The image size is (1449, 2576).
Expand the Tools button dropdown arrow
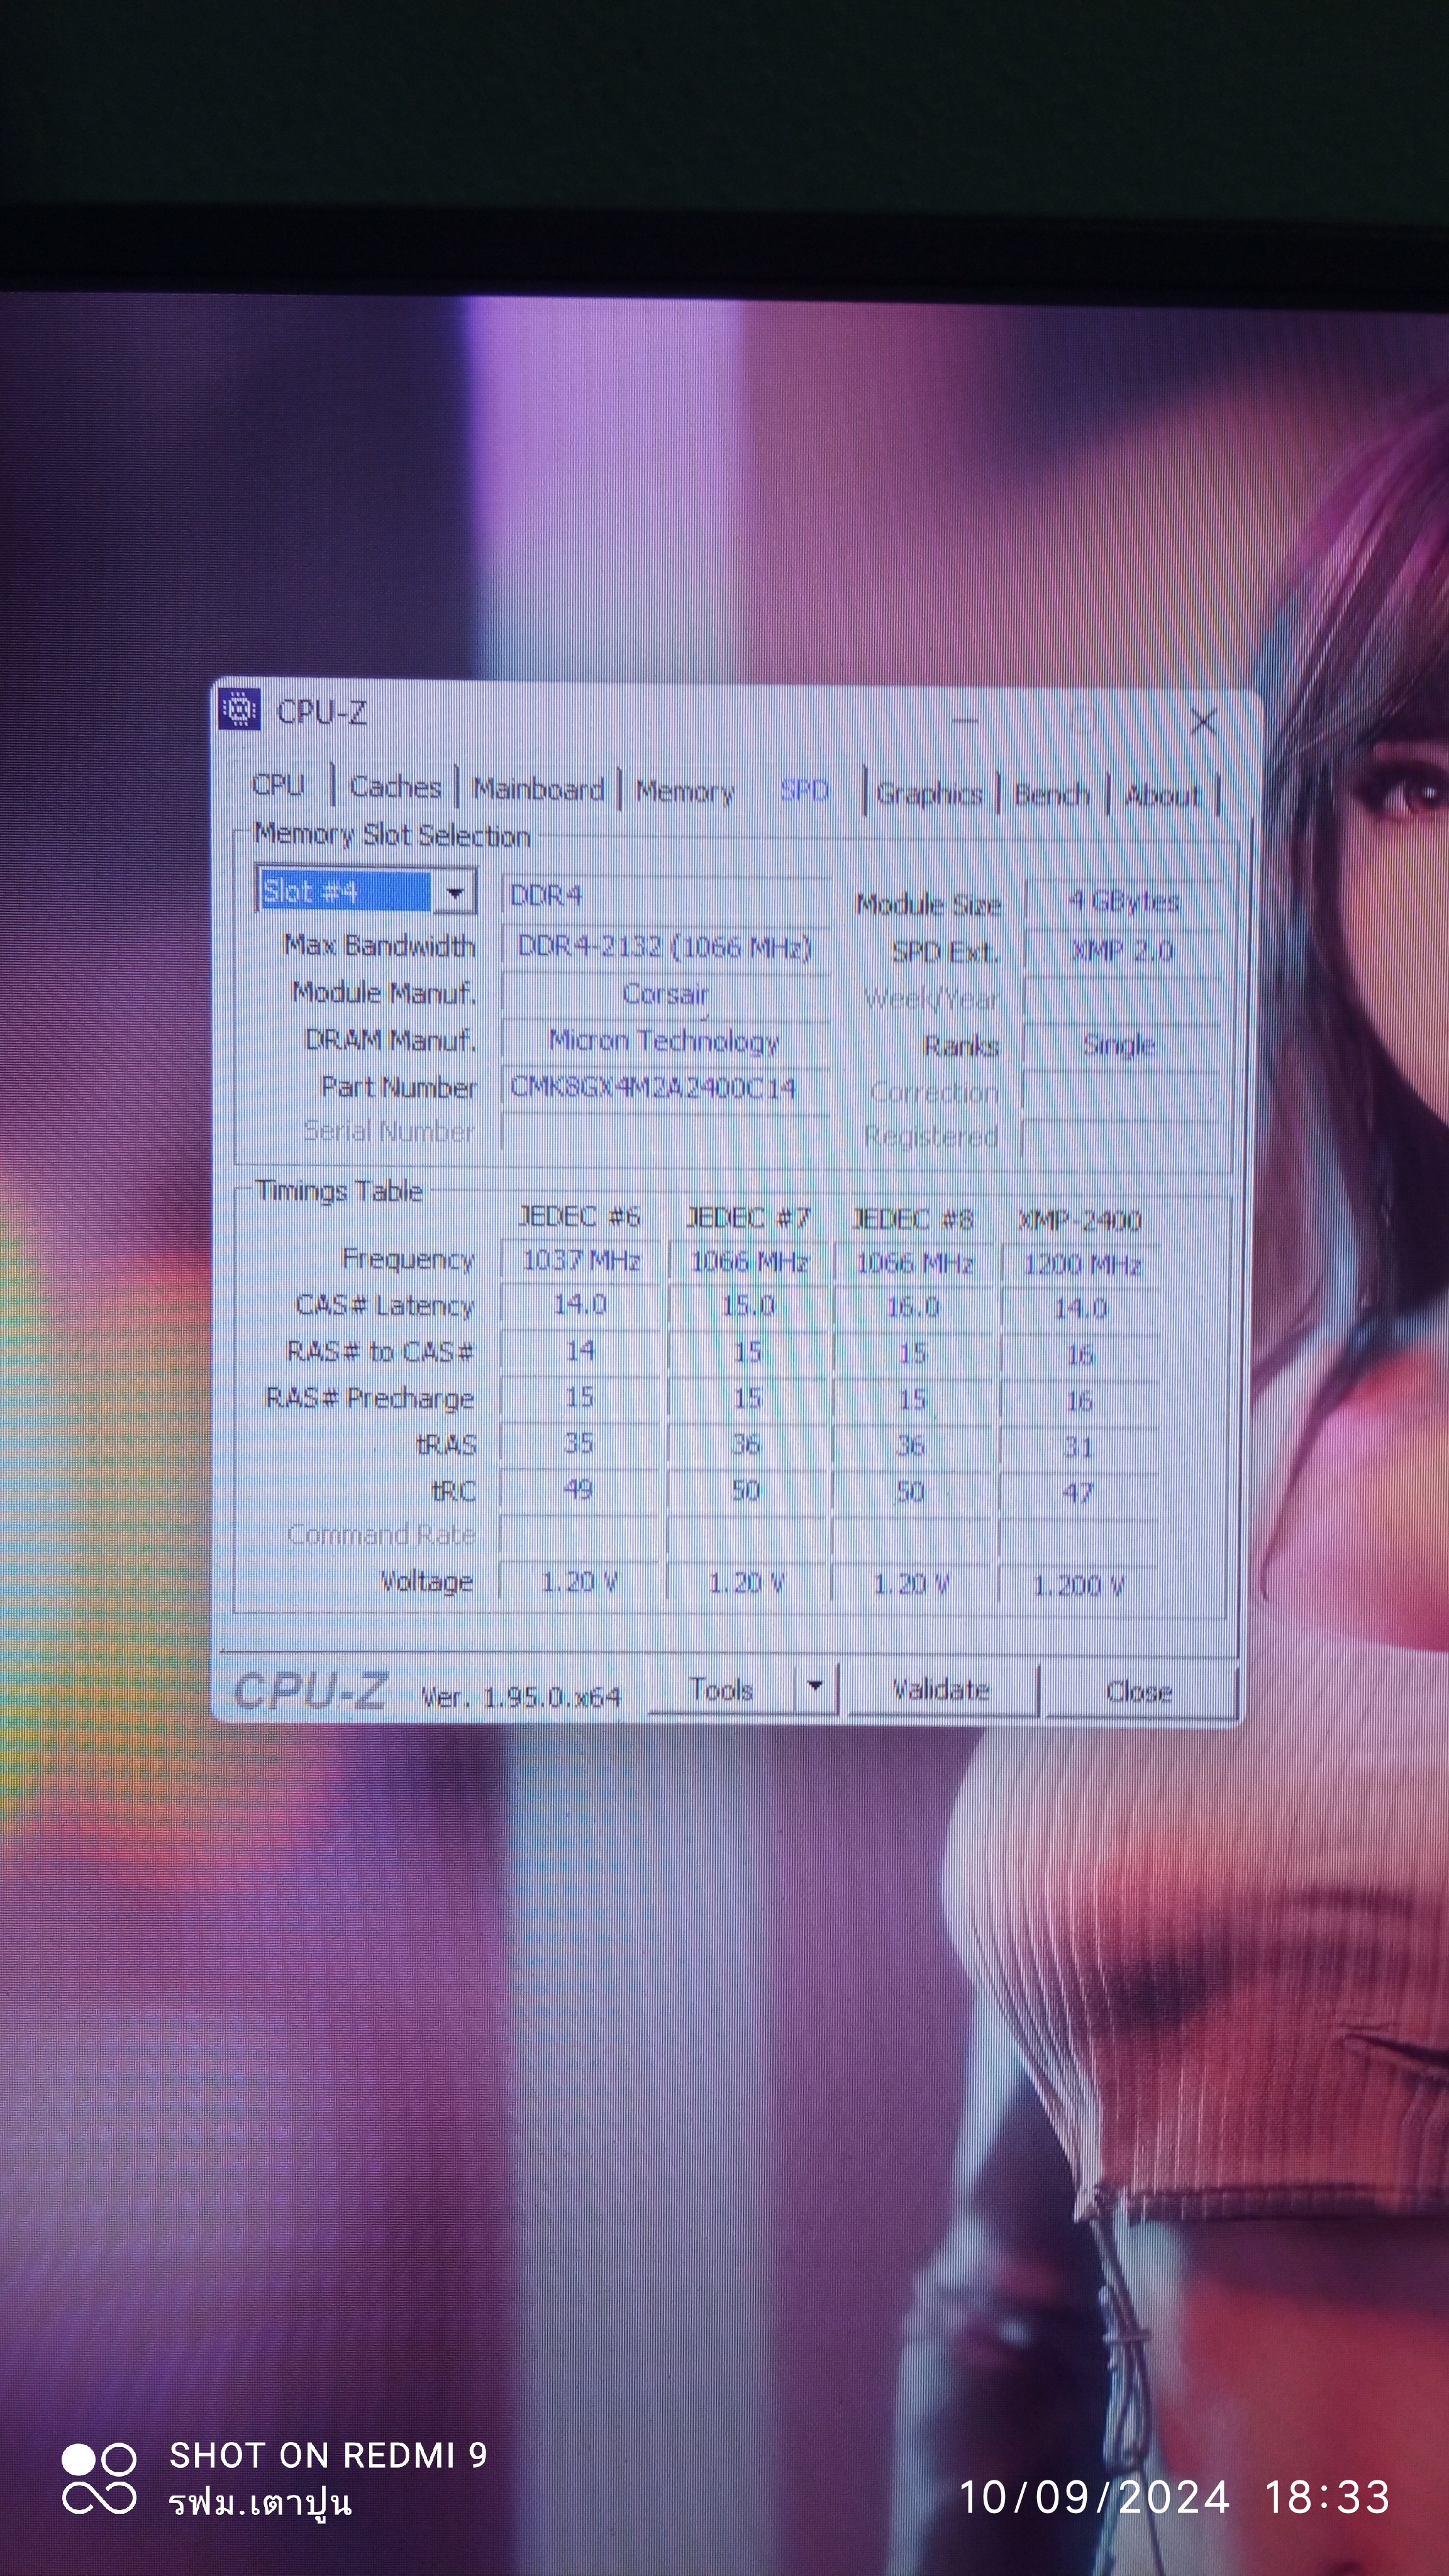tap(815, 1686)
